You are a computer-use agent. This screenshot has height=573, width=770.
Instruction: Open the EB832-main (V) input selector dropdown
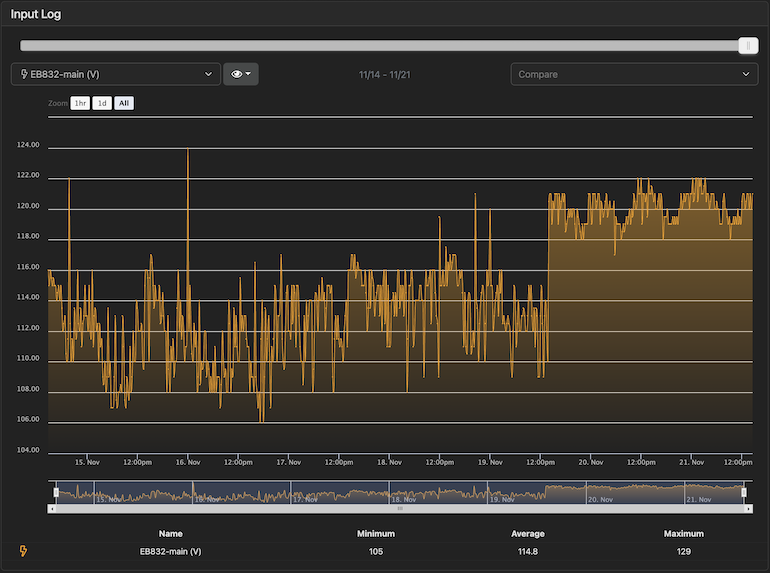116,74
